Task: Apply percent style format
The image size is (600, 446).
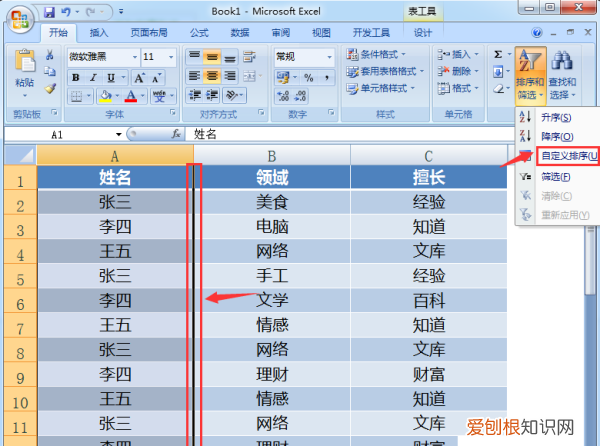Action: (309, 78)
